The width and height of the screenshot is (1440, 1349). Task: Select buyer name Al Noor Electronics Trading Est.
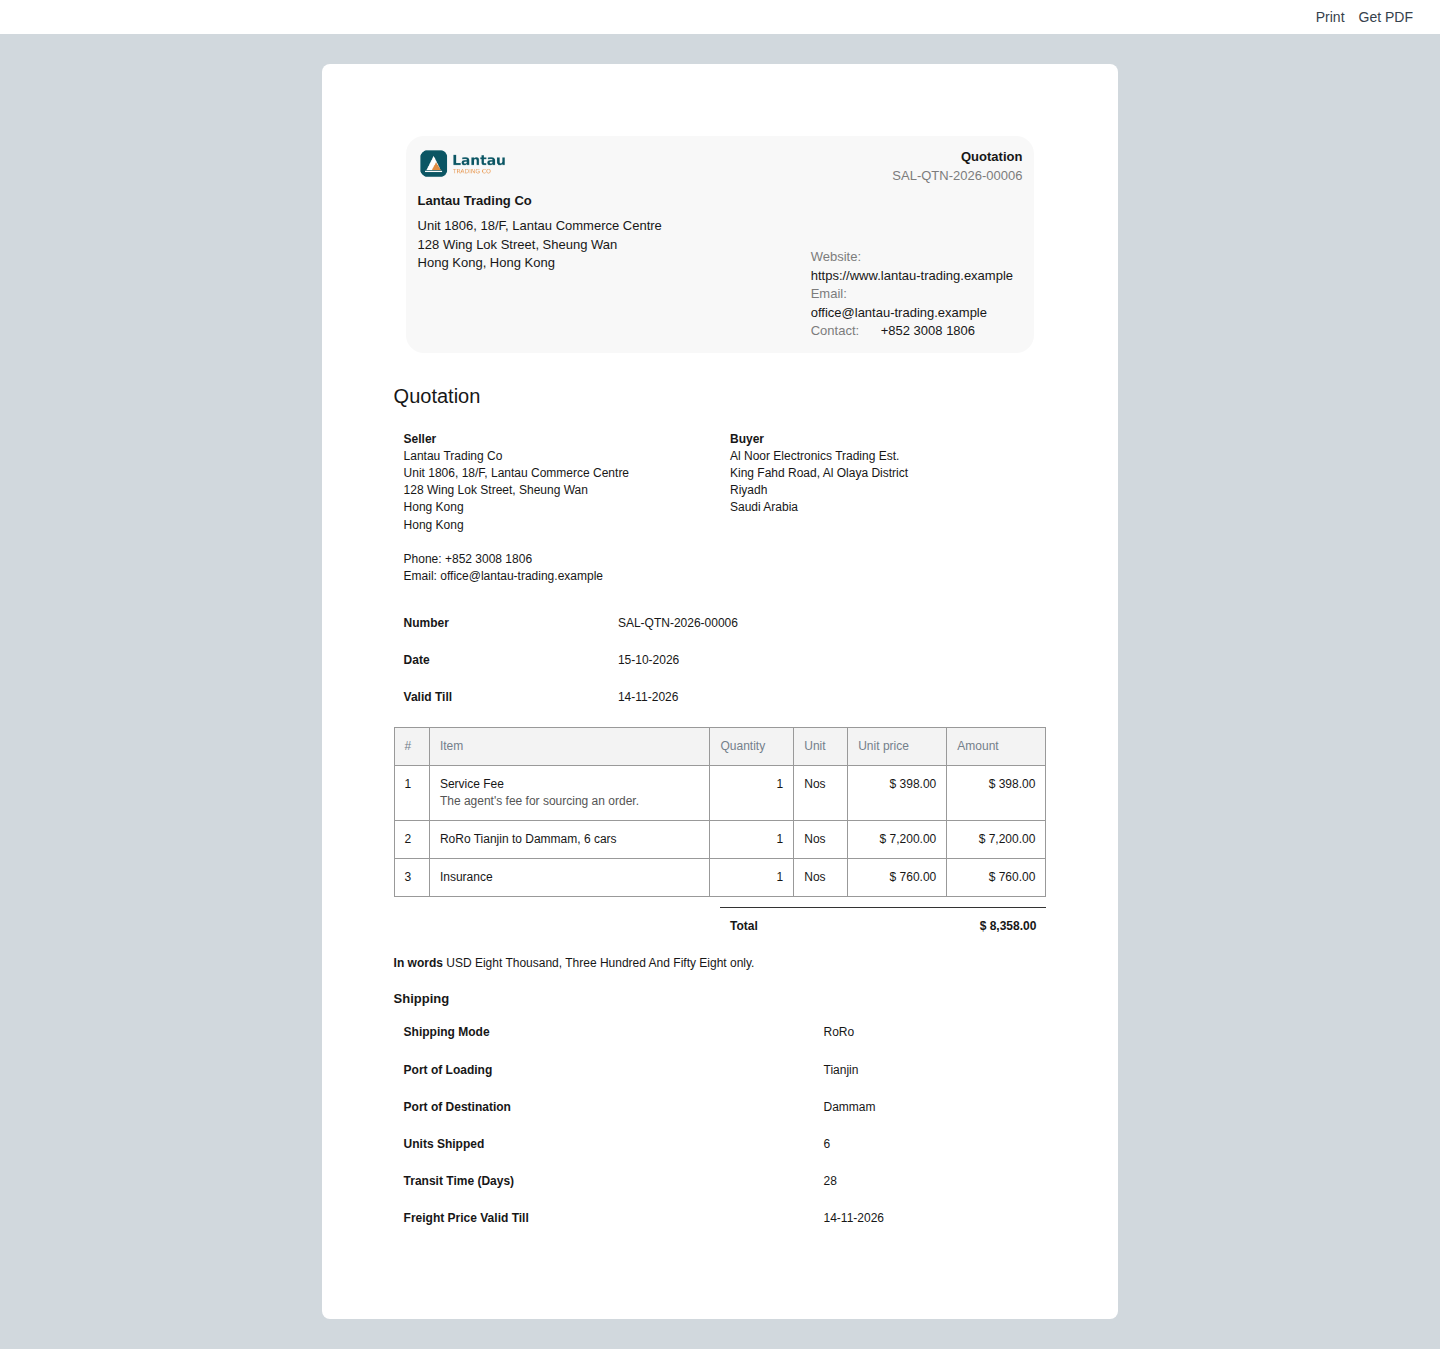tap(814, 456)
